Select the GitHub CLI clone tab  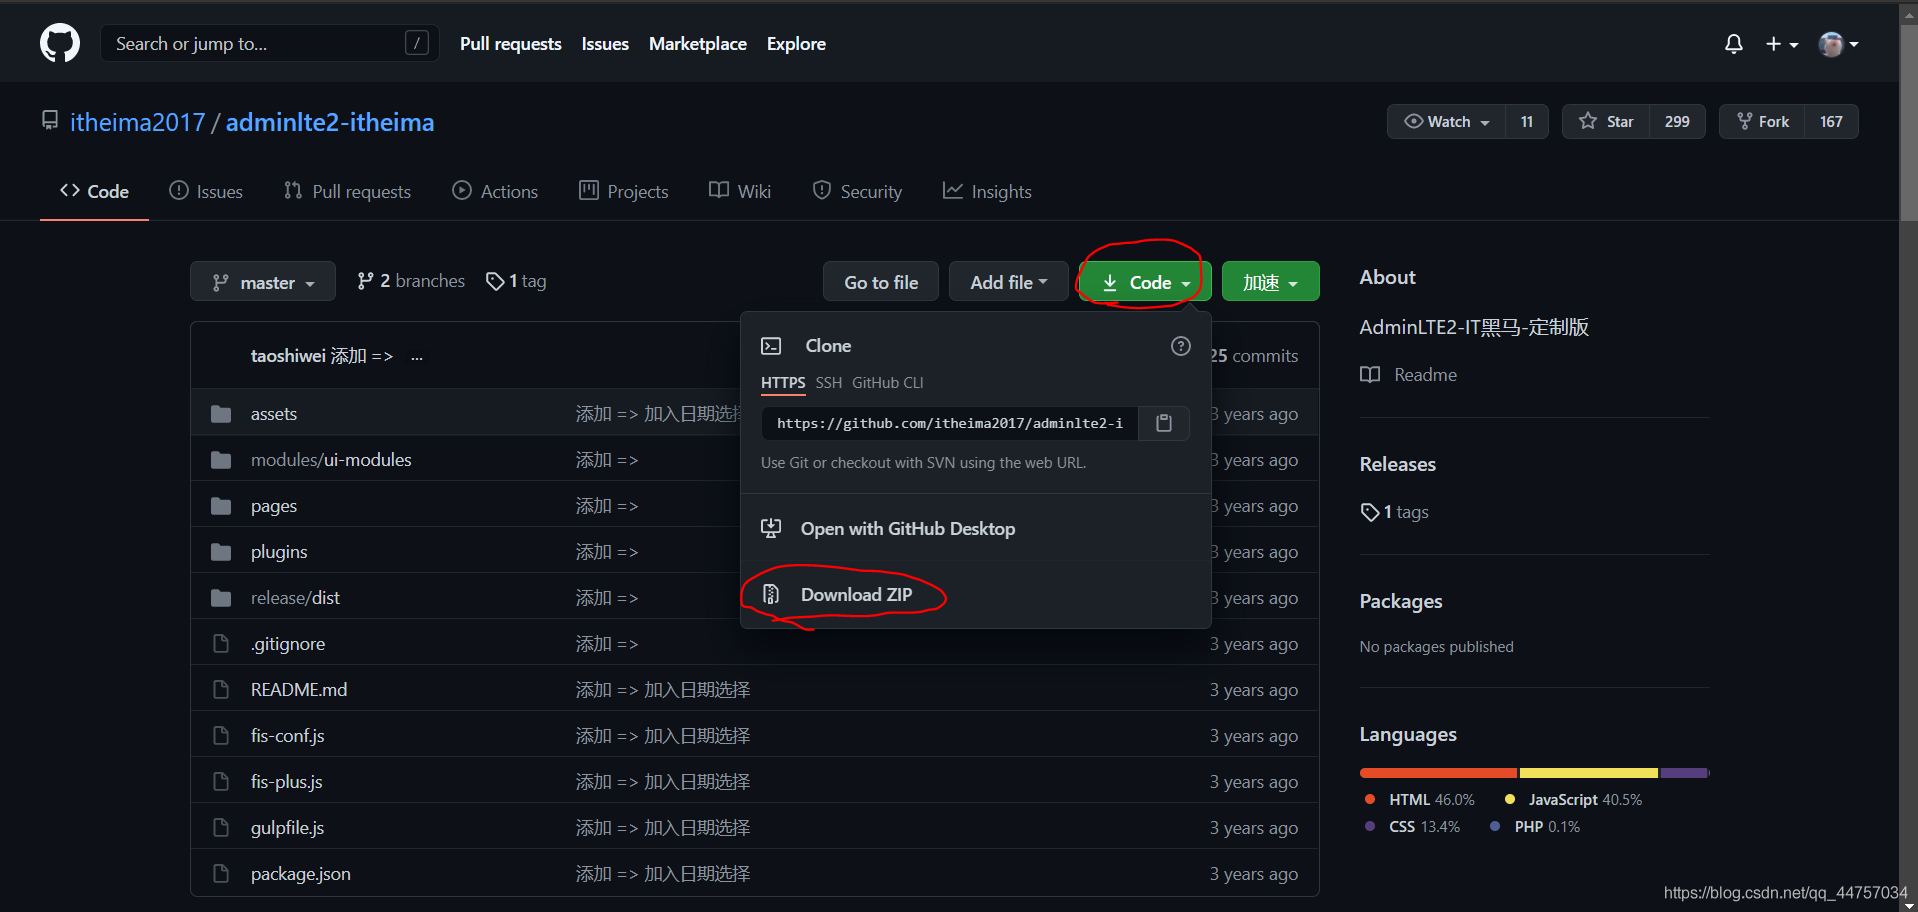[x=887, y=383]
